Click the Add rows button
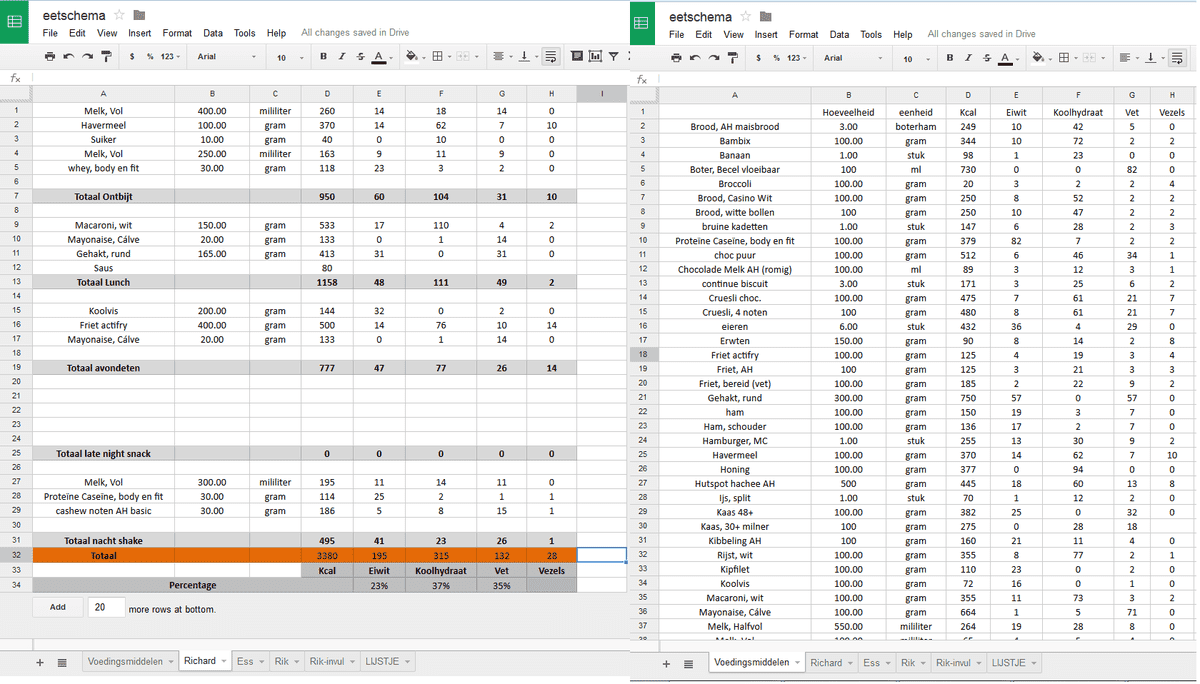Viewport: 1200px width, 684px height. click(x=58, y=607)
